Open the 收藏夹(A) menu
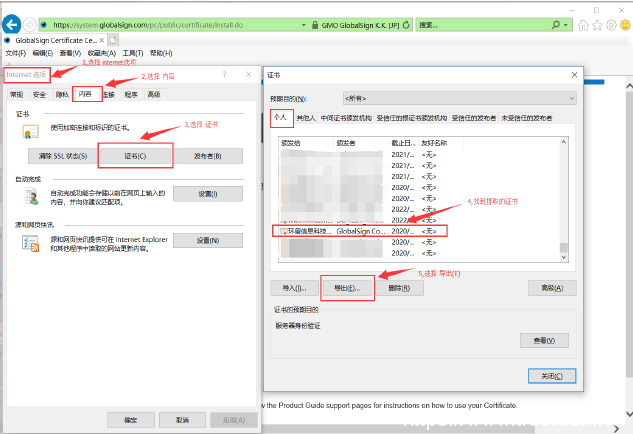 point(102,53)
